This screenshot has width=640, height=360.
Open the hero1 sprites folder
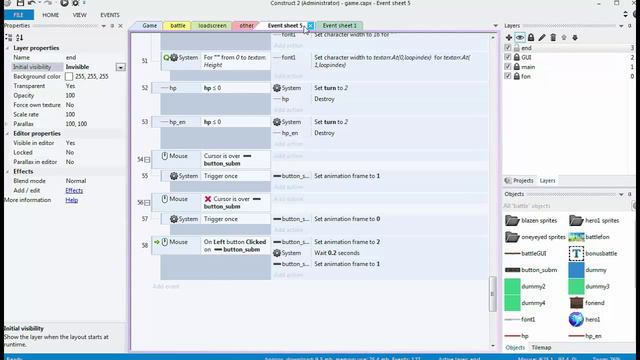(594, 220)
